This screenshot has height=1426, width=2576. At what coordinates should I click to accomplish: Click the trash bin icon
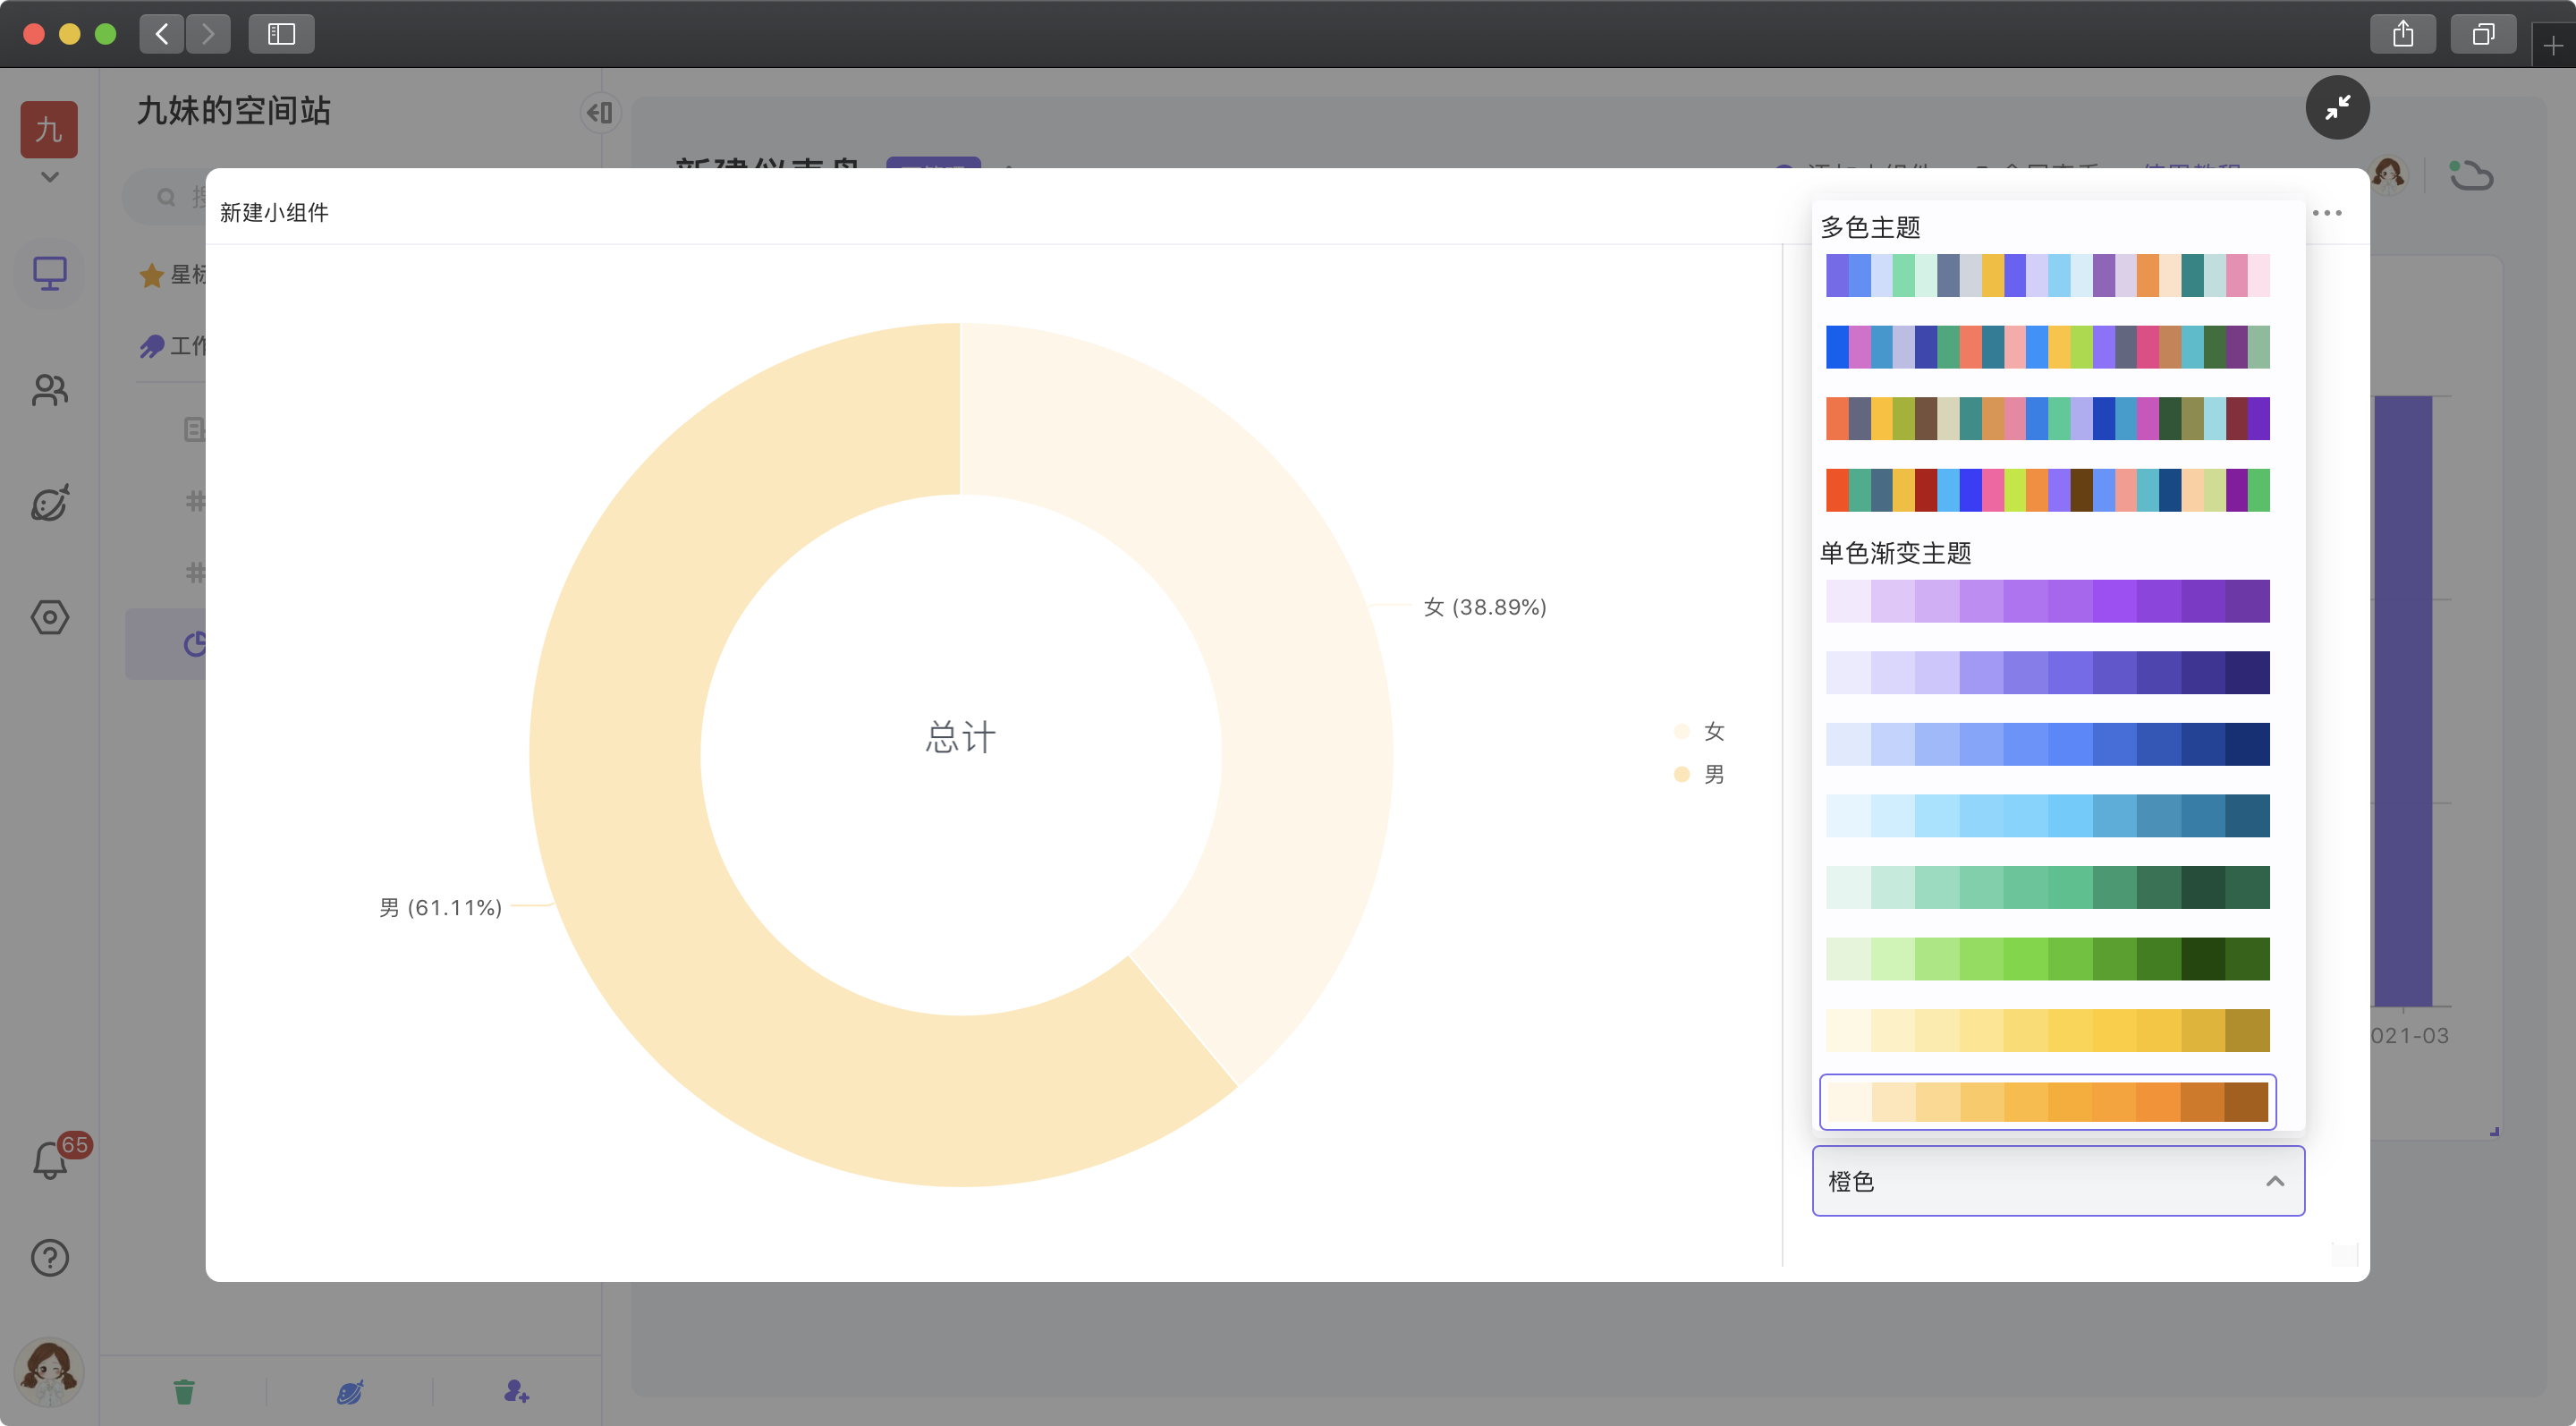[184, 1391]
